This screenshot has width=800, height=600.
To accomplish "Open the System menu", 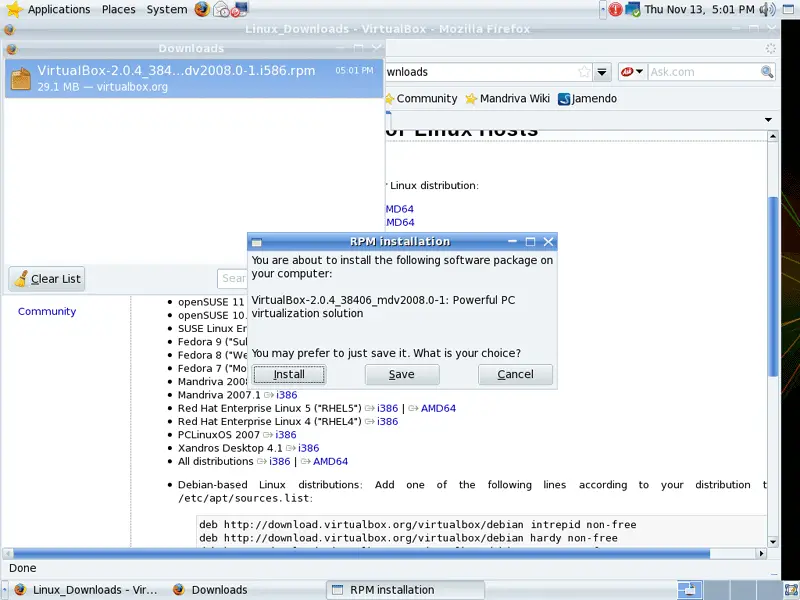I will click(x=167, y=9).
